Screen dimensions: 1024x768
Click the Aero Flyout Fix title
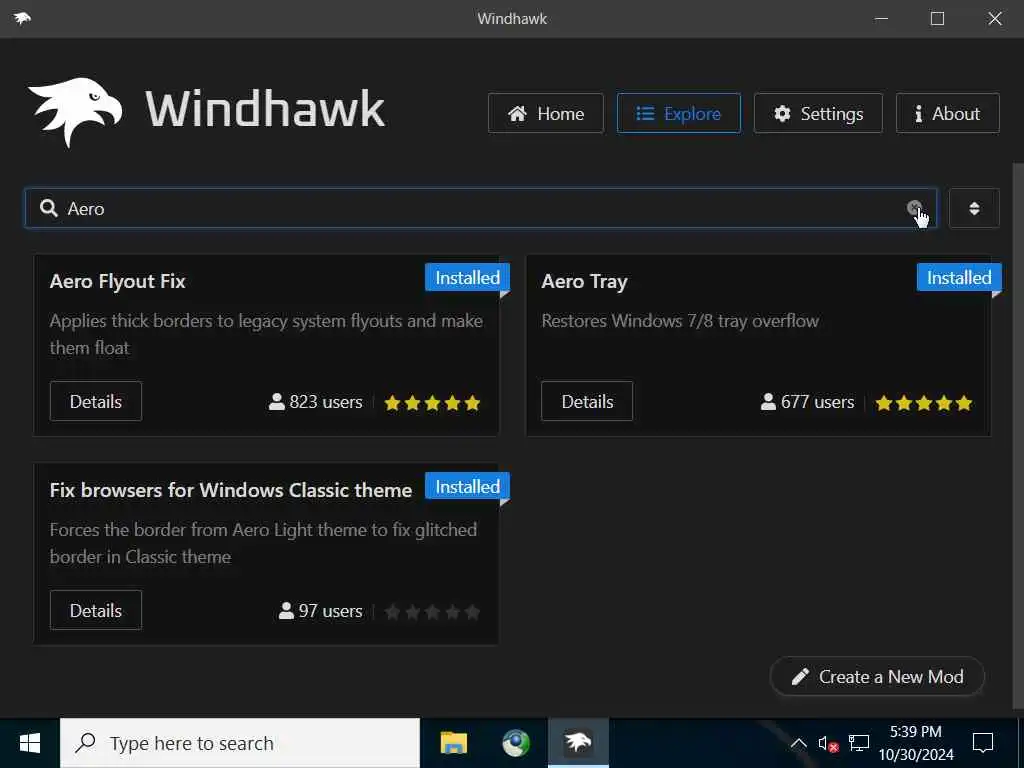118,281
